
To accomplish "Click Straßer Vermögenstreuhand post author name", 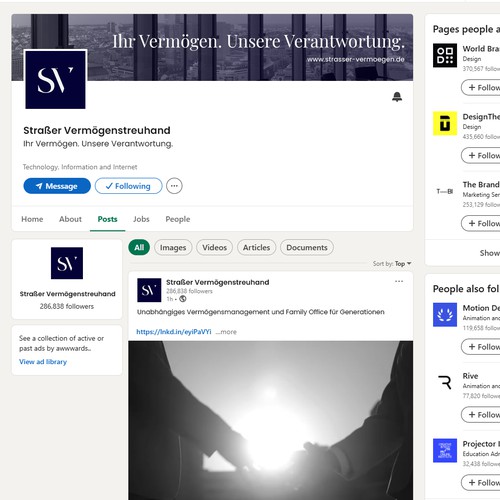I will tap(218, 282).
